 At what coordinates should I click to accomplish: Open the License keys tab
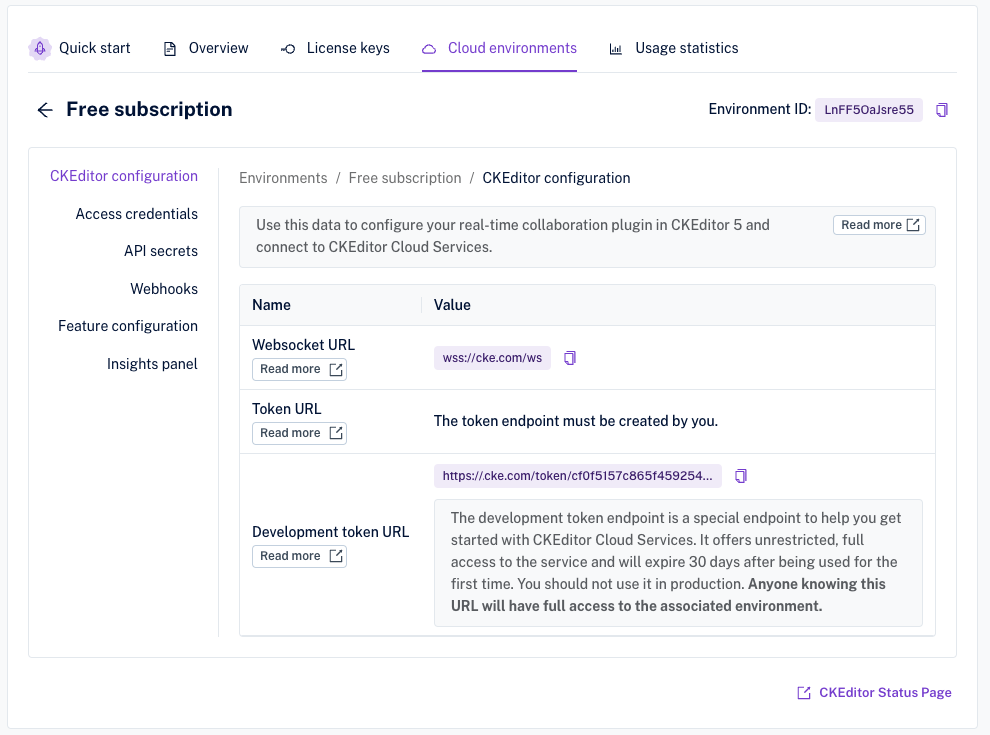coord(335,48)
